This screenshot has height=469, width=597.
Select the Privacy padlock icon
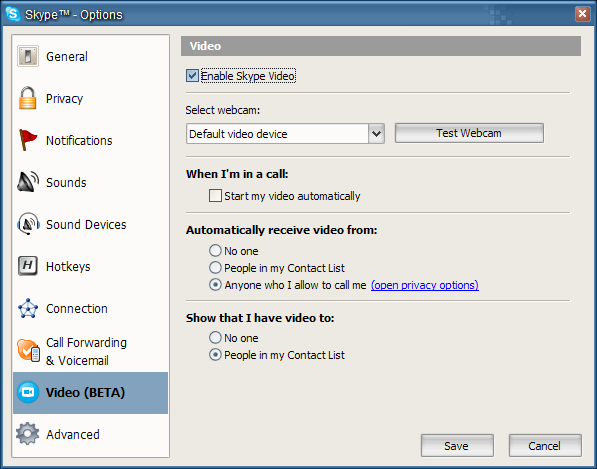[x=27, y=98]
